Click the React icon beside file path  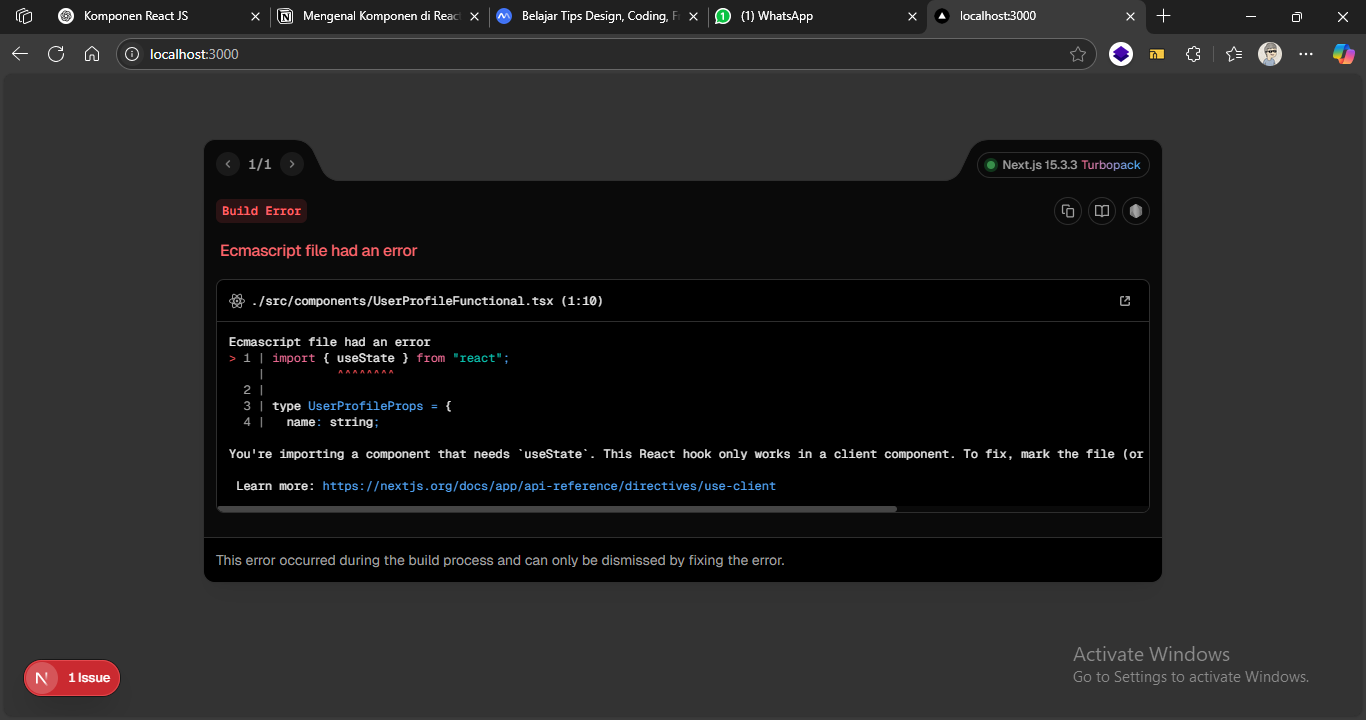coord(237,301)
